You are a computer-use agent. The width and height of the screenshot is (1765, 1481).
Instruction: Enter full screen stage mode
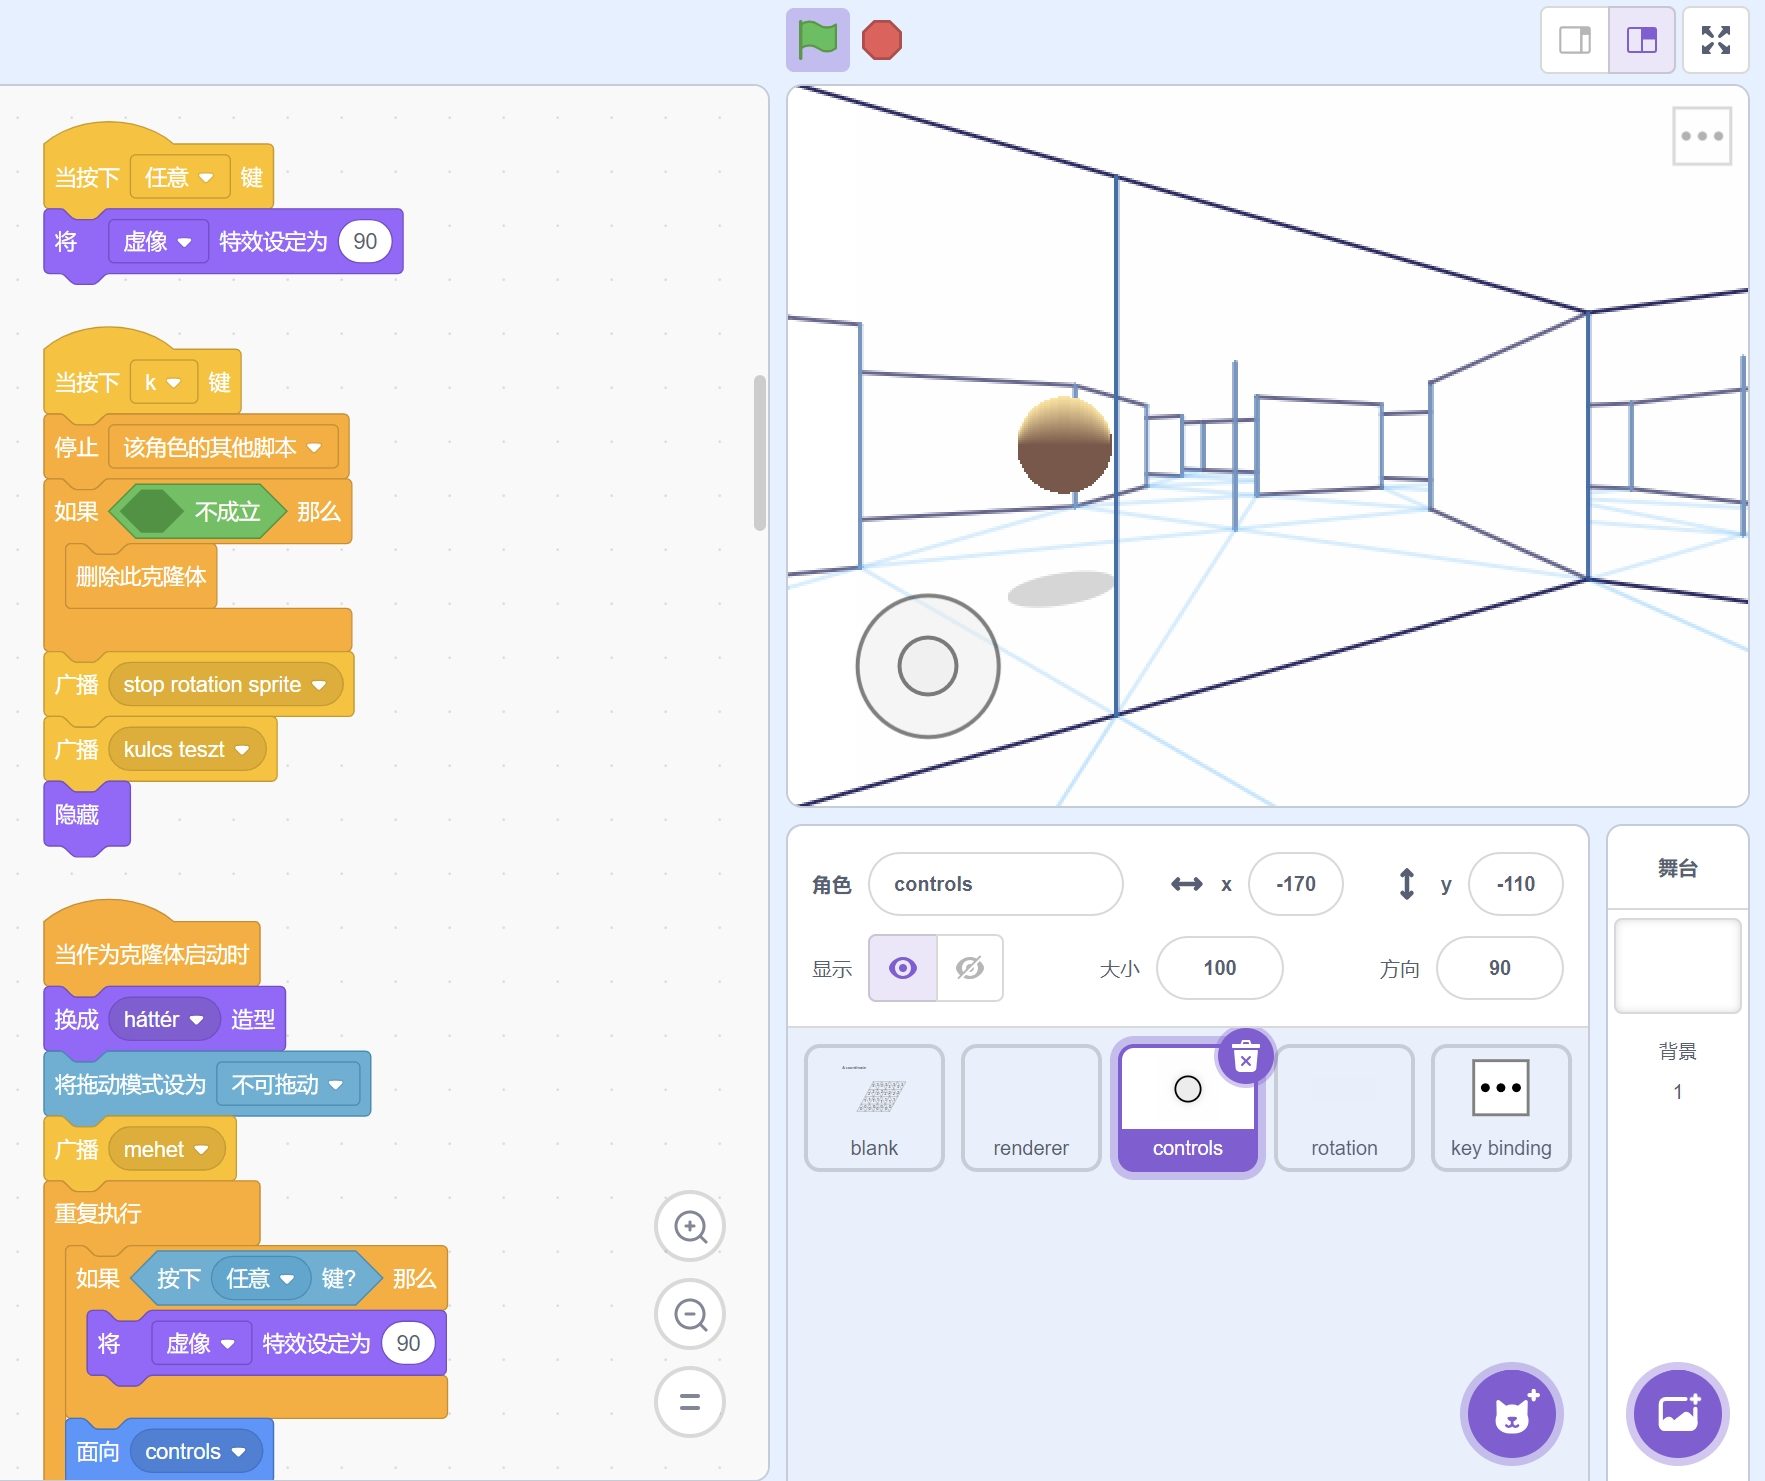click(1715, 41)
